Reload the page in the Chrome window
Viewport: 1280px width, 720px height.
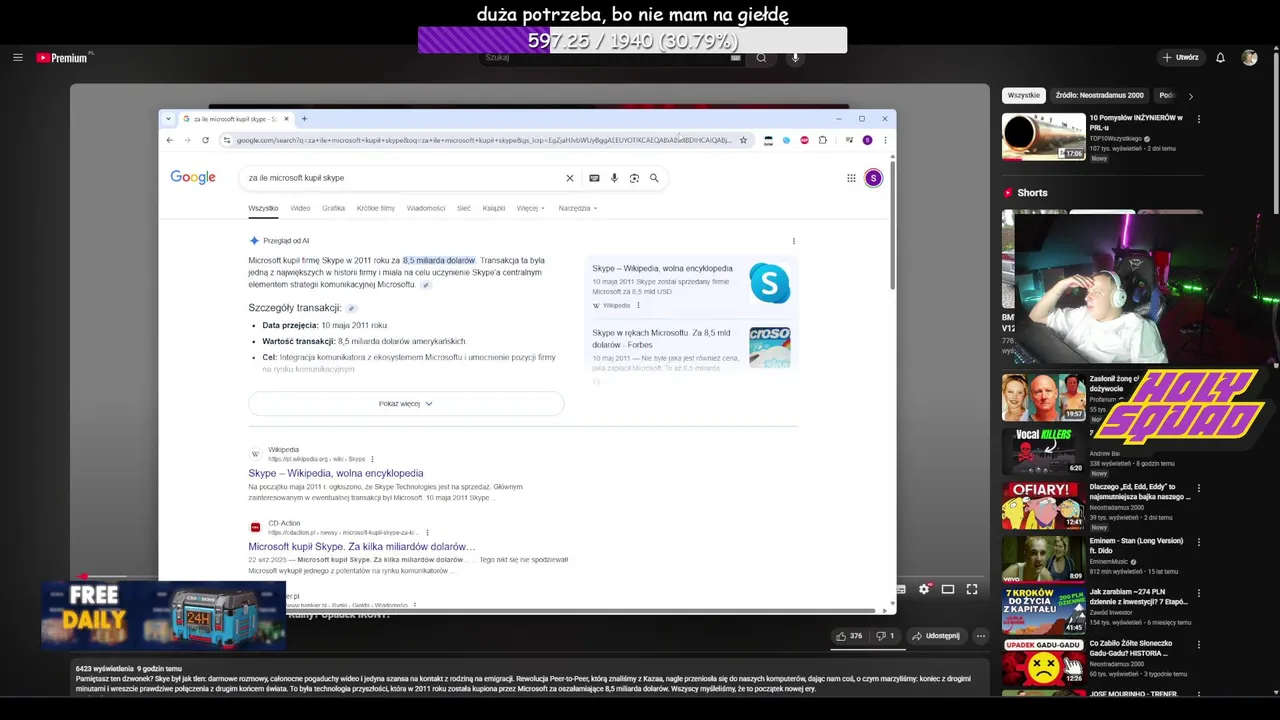point(205,140)
